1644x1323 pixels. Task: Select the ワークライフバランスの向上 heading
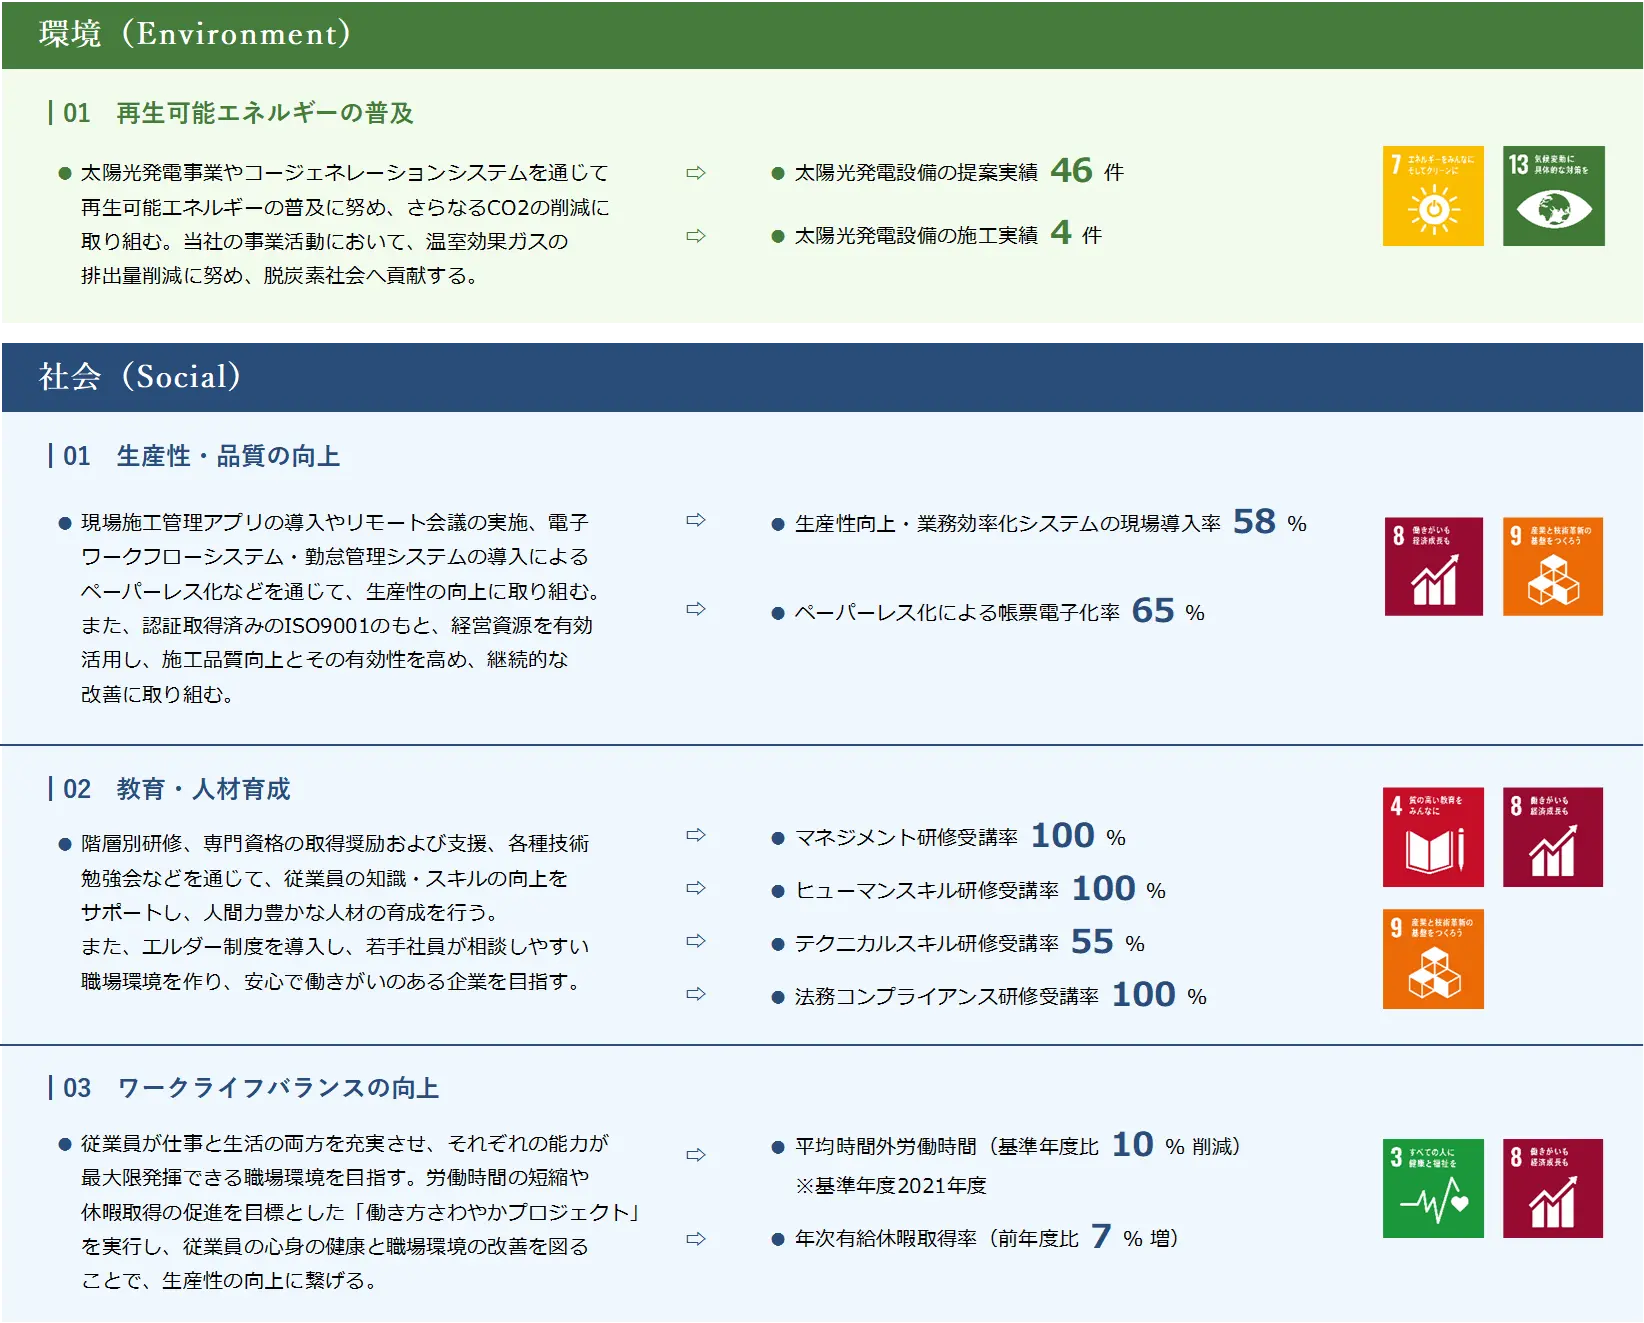(x=278, y=1088)
